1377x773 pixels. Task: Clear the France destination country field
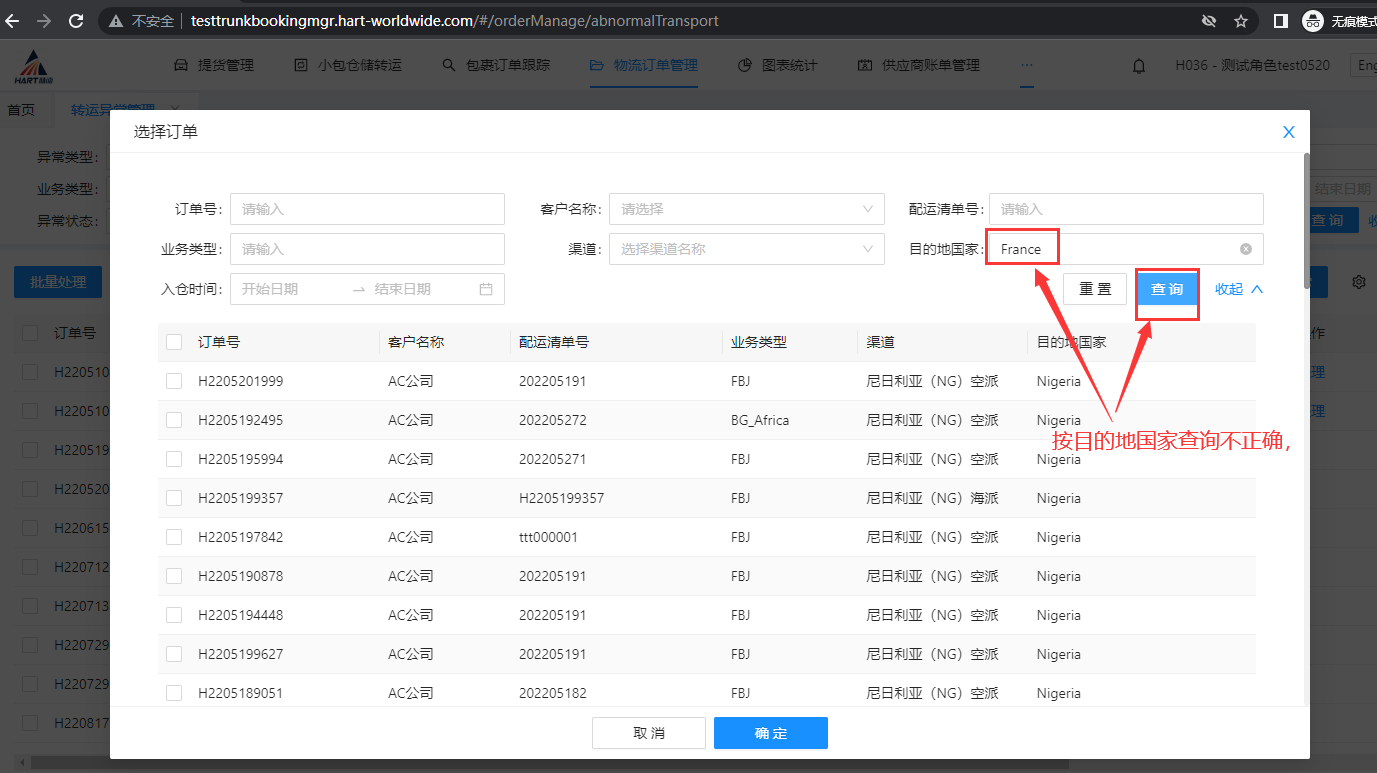tap(1245, 249)
